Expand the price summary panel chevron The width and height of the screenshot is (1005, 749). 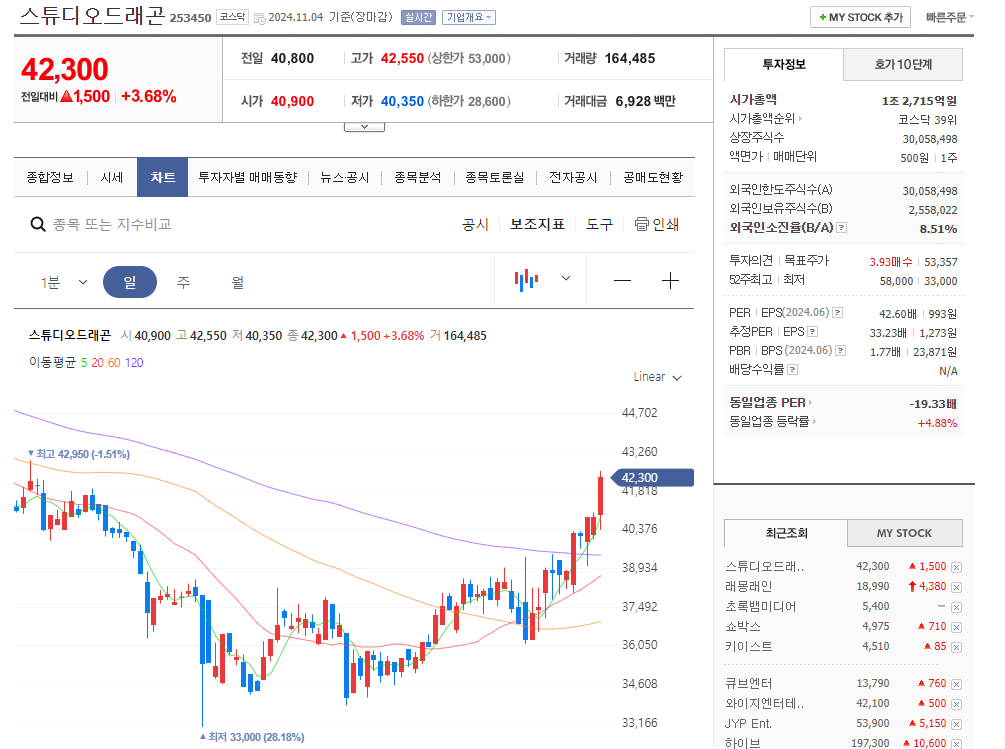tap(364, 127)
